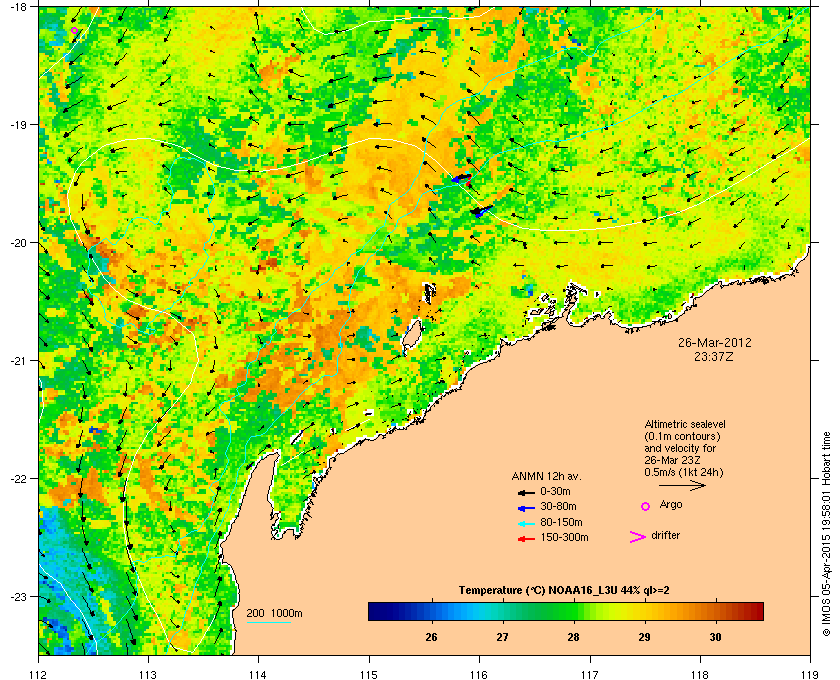Image resolution: width=840 pixels, height=680 pixels.
Task: Click the magenta drifter chevron legend symbol
Action: 638,537
